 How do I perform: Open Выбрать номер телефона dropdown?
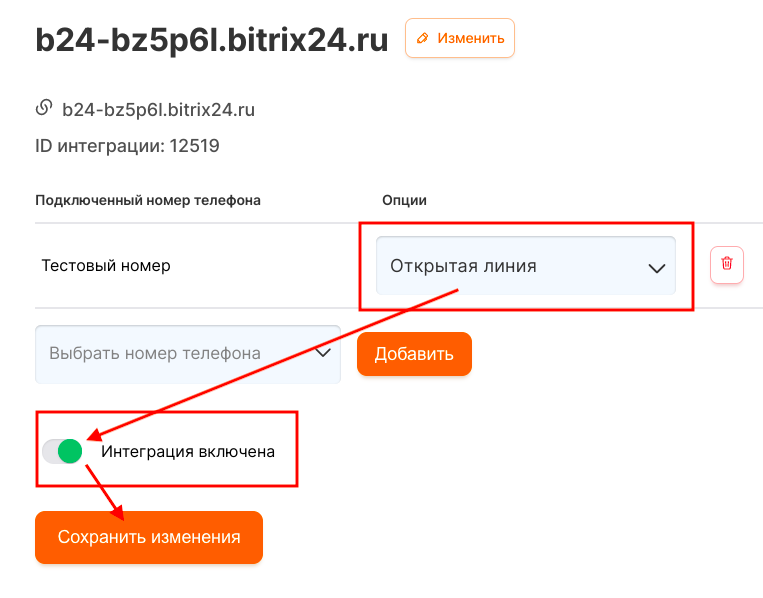188,354
